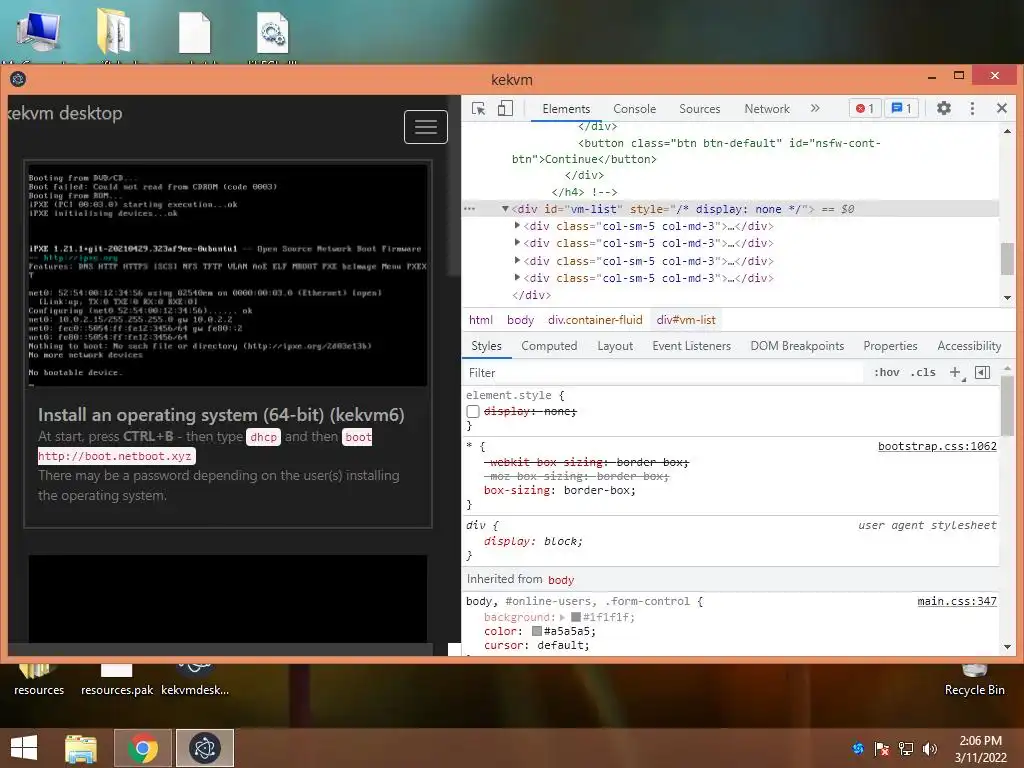Screen dimensions: 1024x768
Task: Select the resources folder on desktop
Action: [x=39, y=680]
